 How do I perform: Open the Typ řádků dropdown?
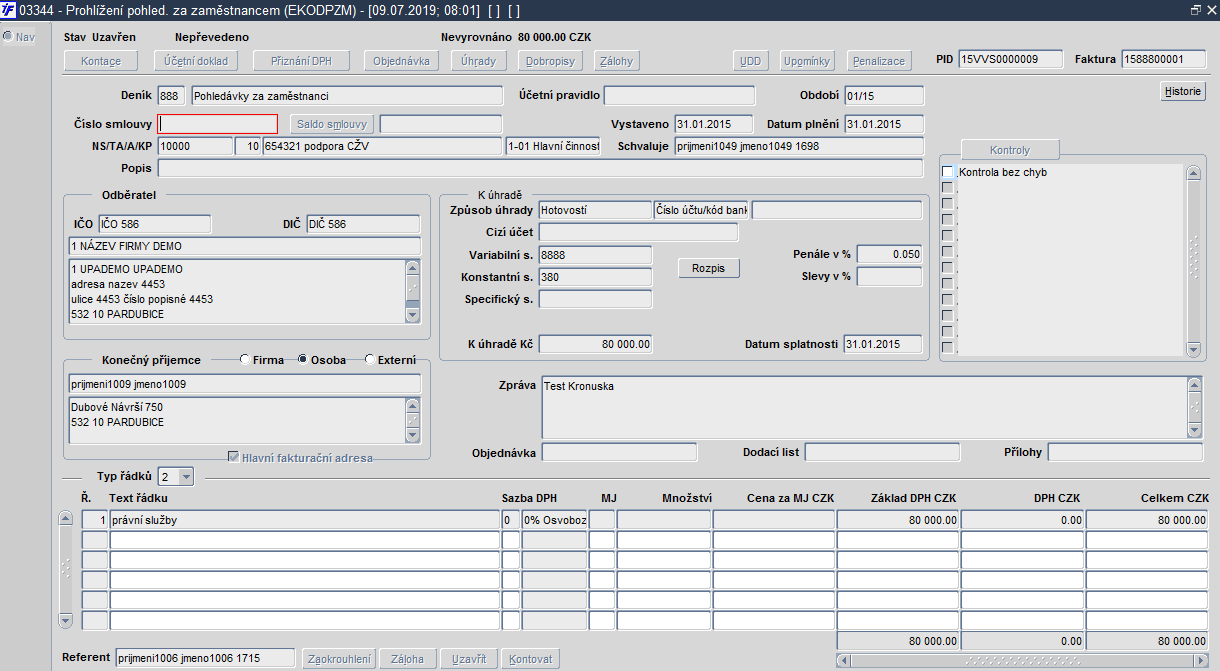tap(186, 477)
